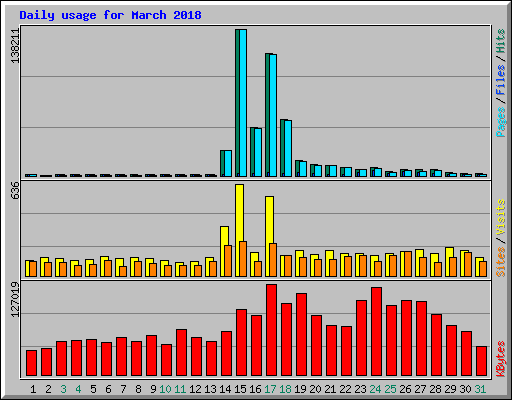This screenshot has width=512, height=400.
Task: Click the KBytes legend label
Action: 500,359
